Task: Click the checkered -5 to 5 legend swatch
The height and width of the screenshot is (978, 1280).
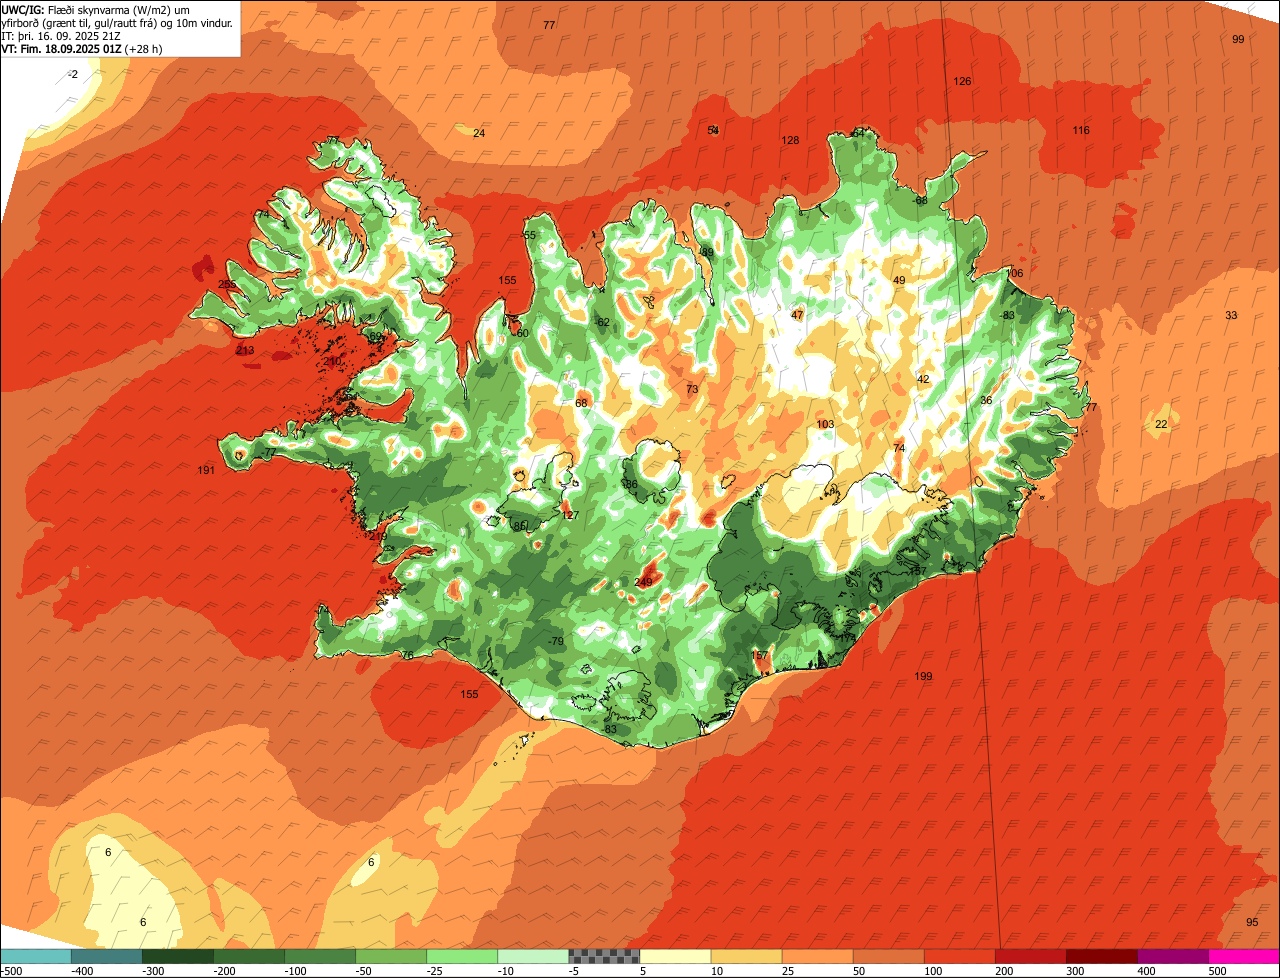Action: (604, 956)
